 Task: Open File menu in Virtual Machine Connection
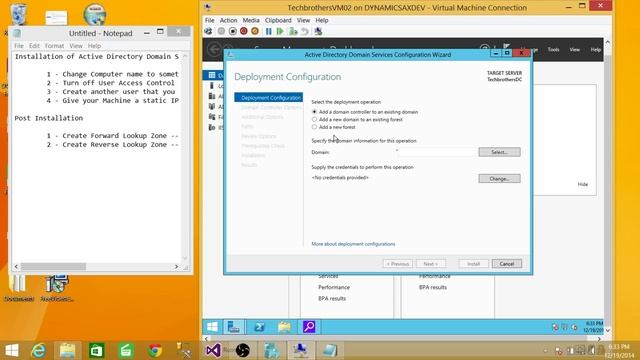(x=209, y=20)
